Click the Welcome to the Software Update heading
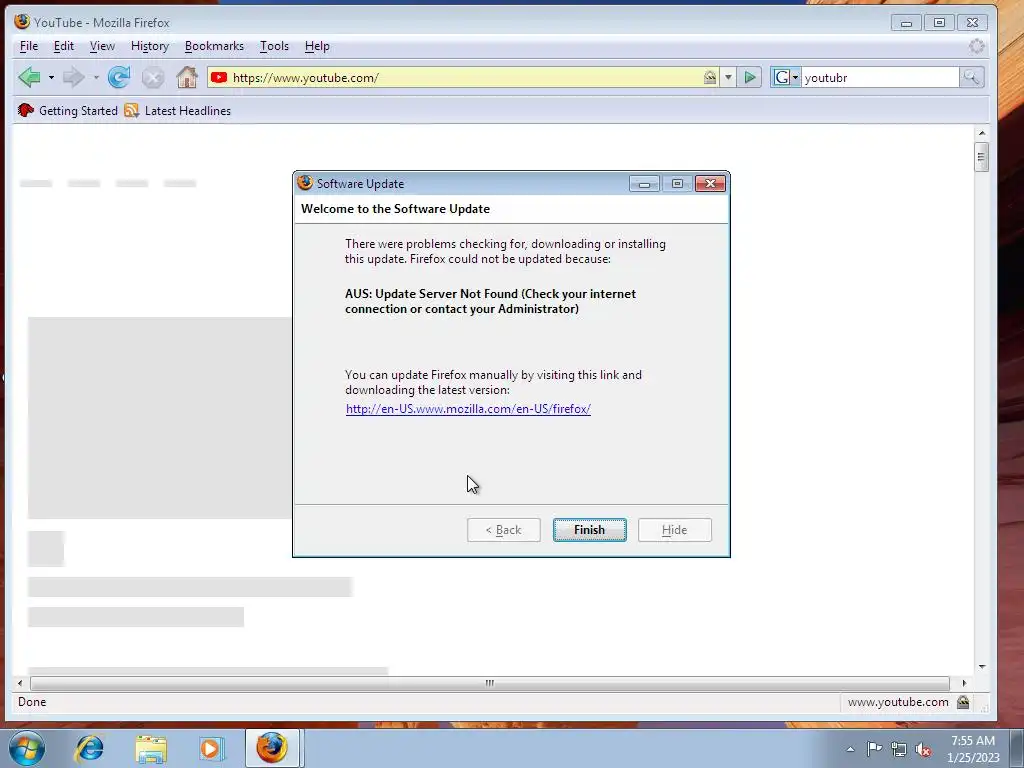 click(x=395, y=209)
